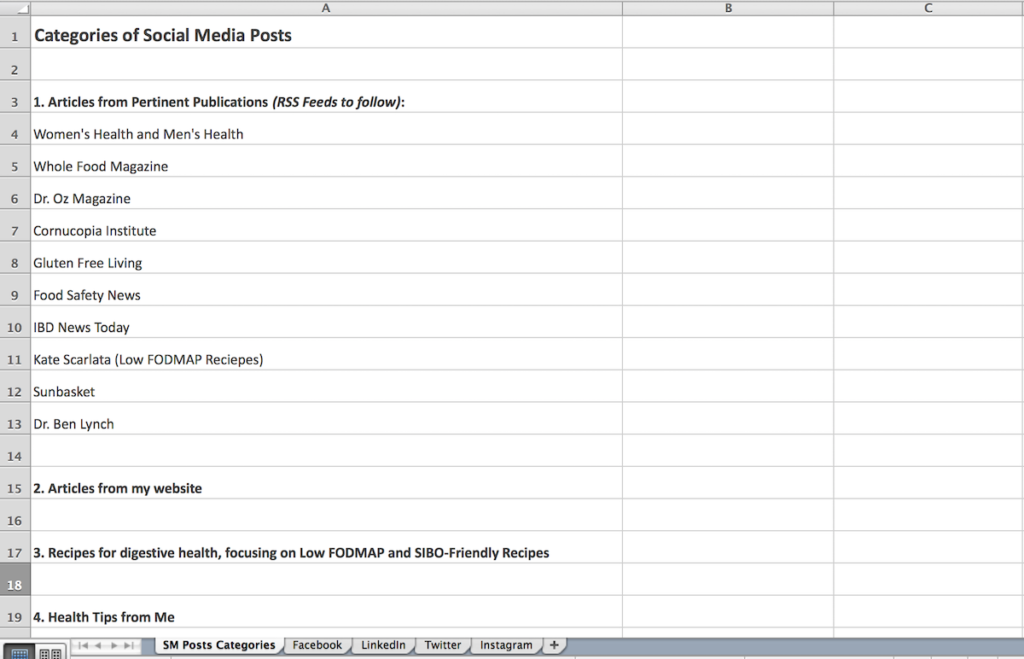Select cell 'Whole Food Magazine'
The width and height of the screenshot is (1024, 659).
tap(327, 161)
